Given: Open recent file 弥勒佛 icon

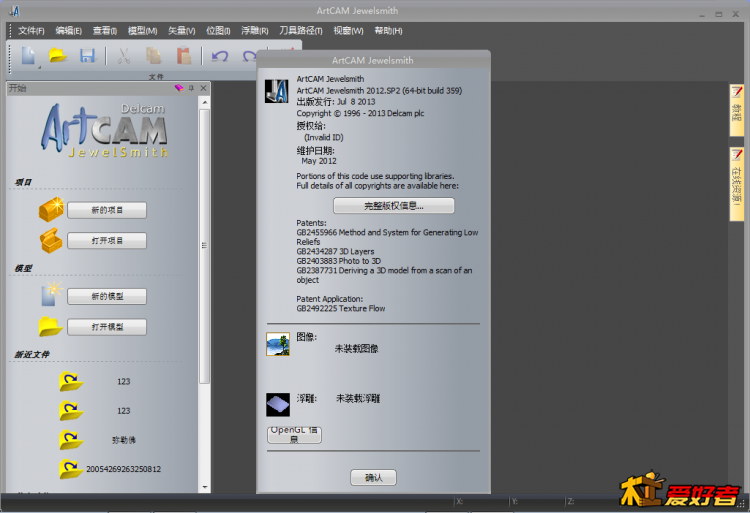Looking at the screenshot, I should [x=71, y=440].
